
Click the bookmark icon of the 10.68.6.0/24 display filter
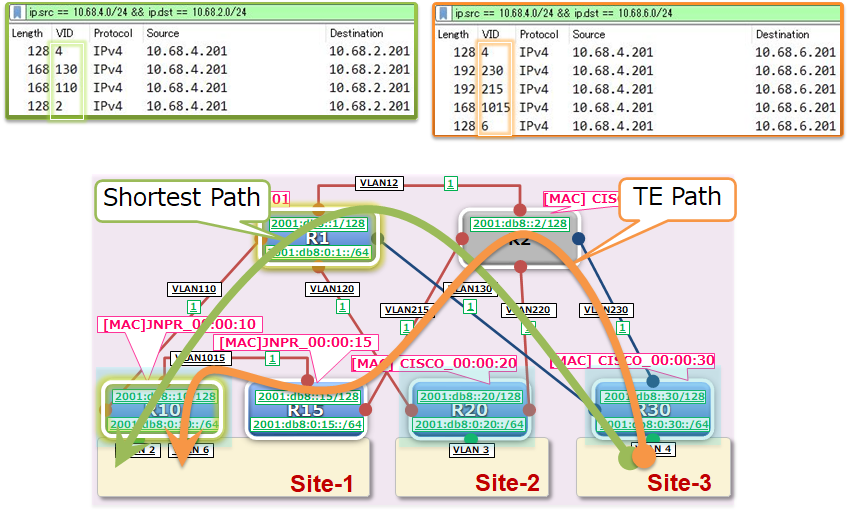coord(443,13)
